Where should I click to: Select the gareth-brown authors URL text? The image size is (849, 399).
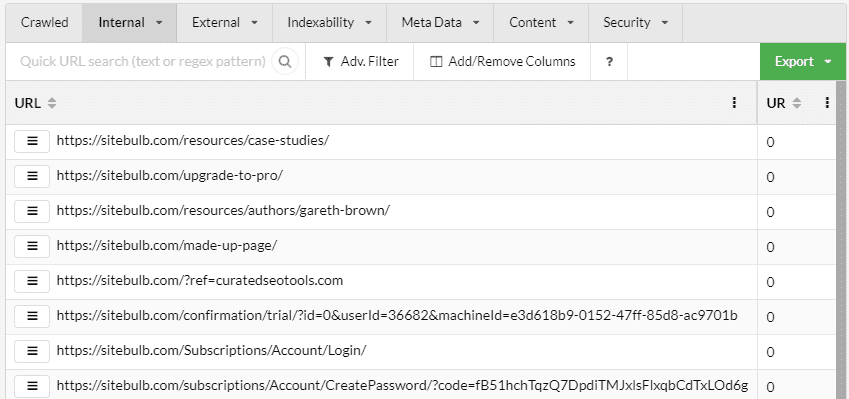point(223,211)
